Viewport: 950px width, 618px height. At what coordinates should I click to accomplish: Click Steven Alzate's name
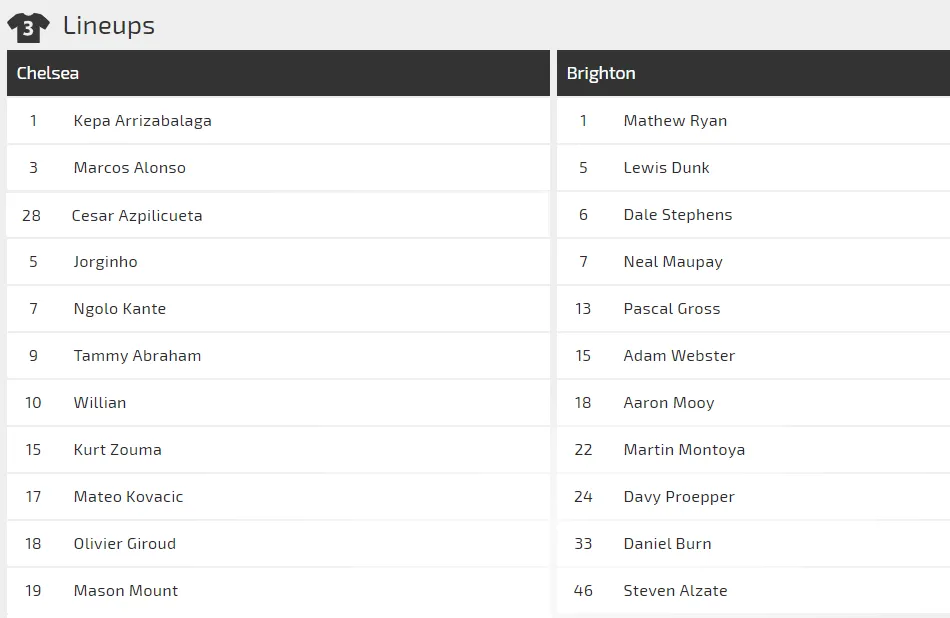point(675,591)
